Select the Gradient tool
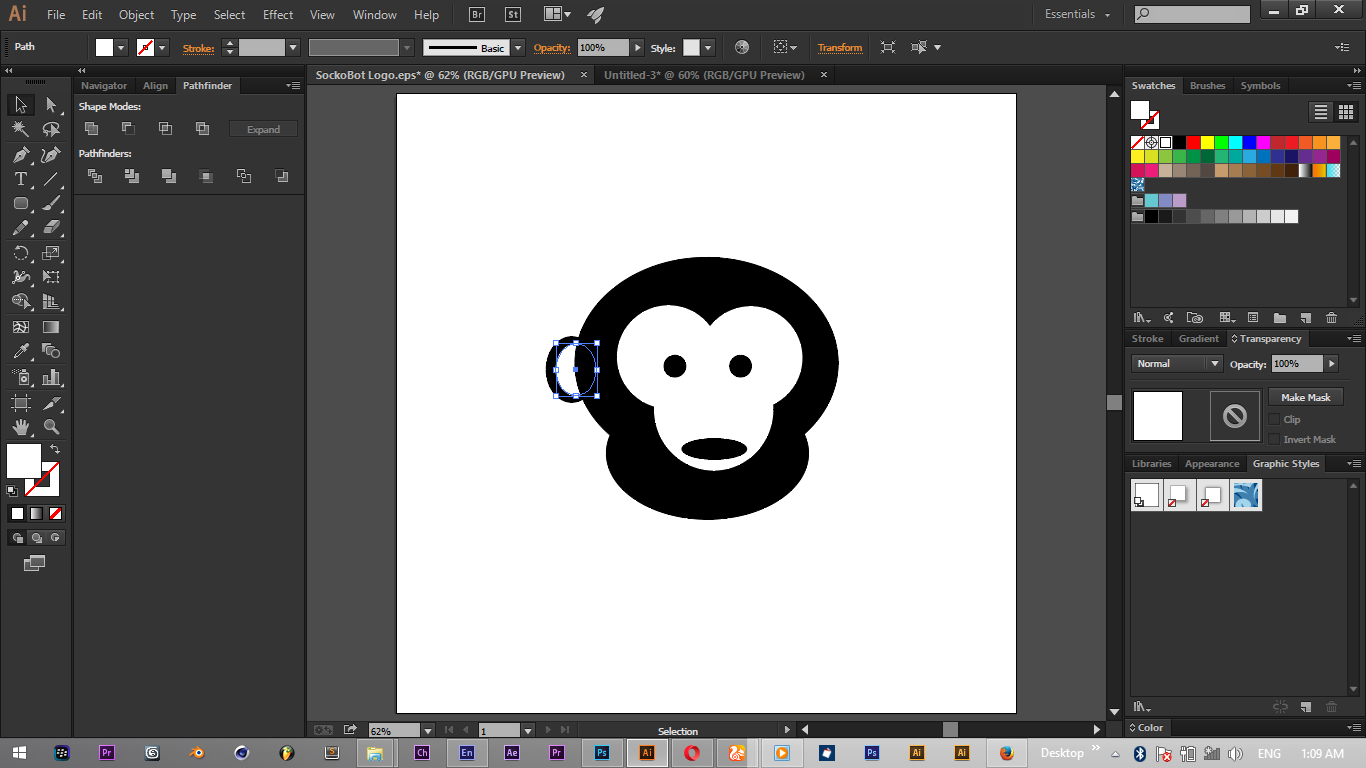 click(51, 327)
